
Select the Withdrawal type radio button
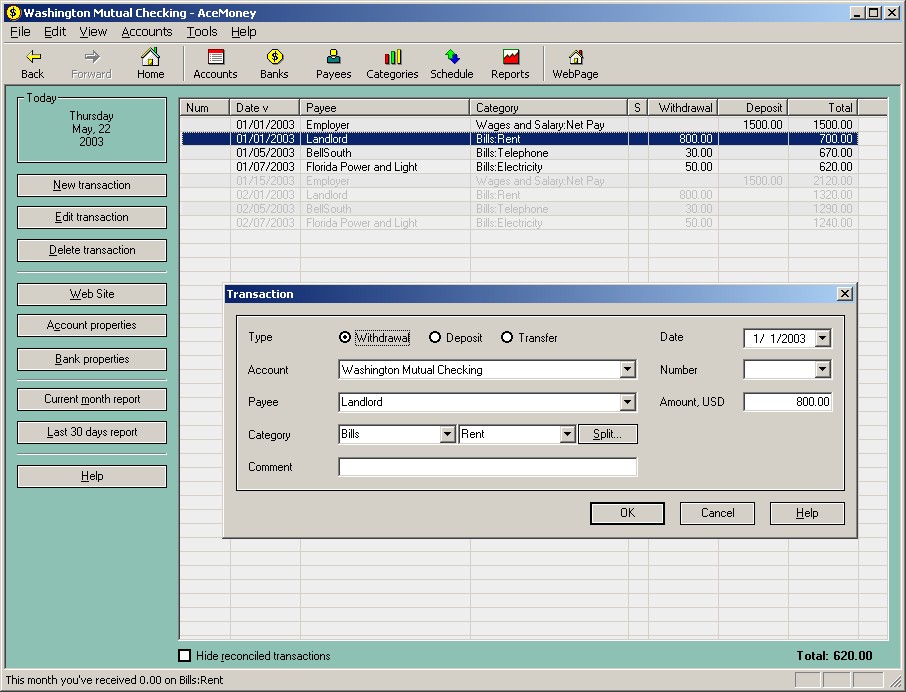click(x=345, y=337)
